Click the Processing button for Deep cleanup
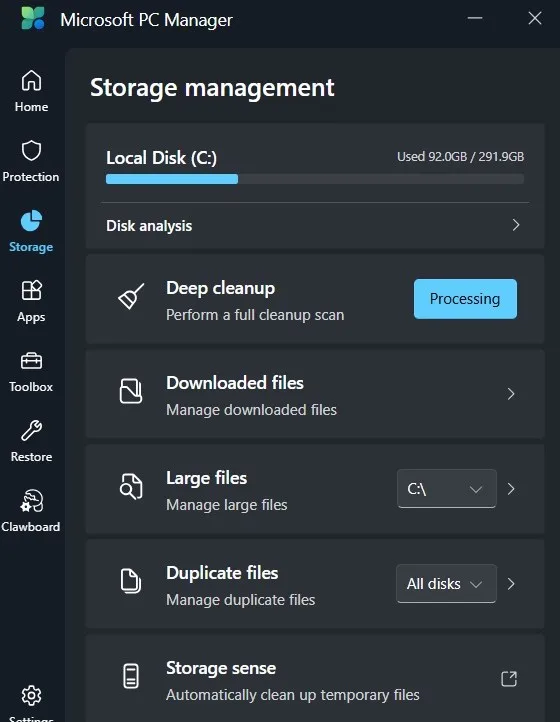 [465, 299]
